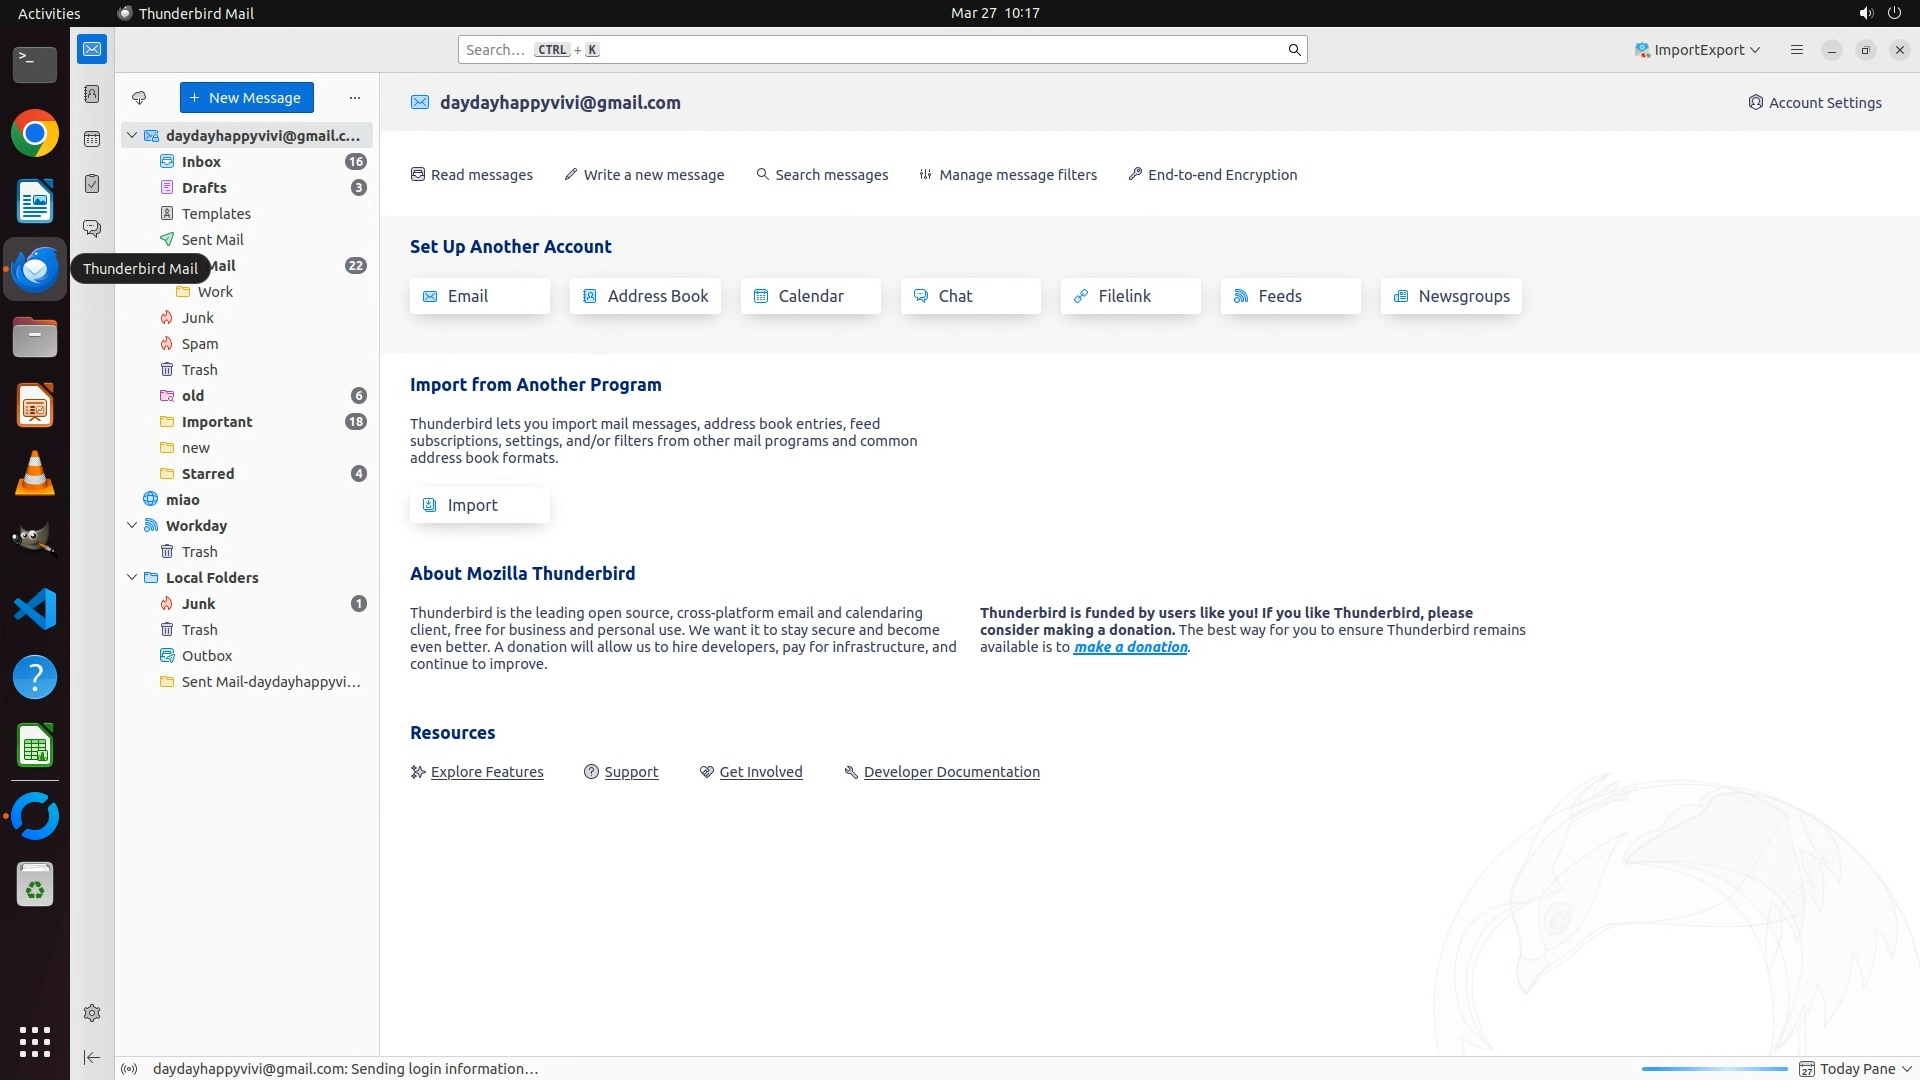1920x1080 pixels.
Task: Select the Inbox folder
Action: coord(201,161)
